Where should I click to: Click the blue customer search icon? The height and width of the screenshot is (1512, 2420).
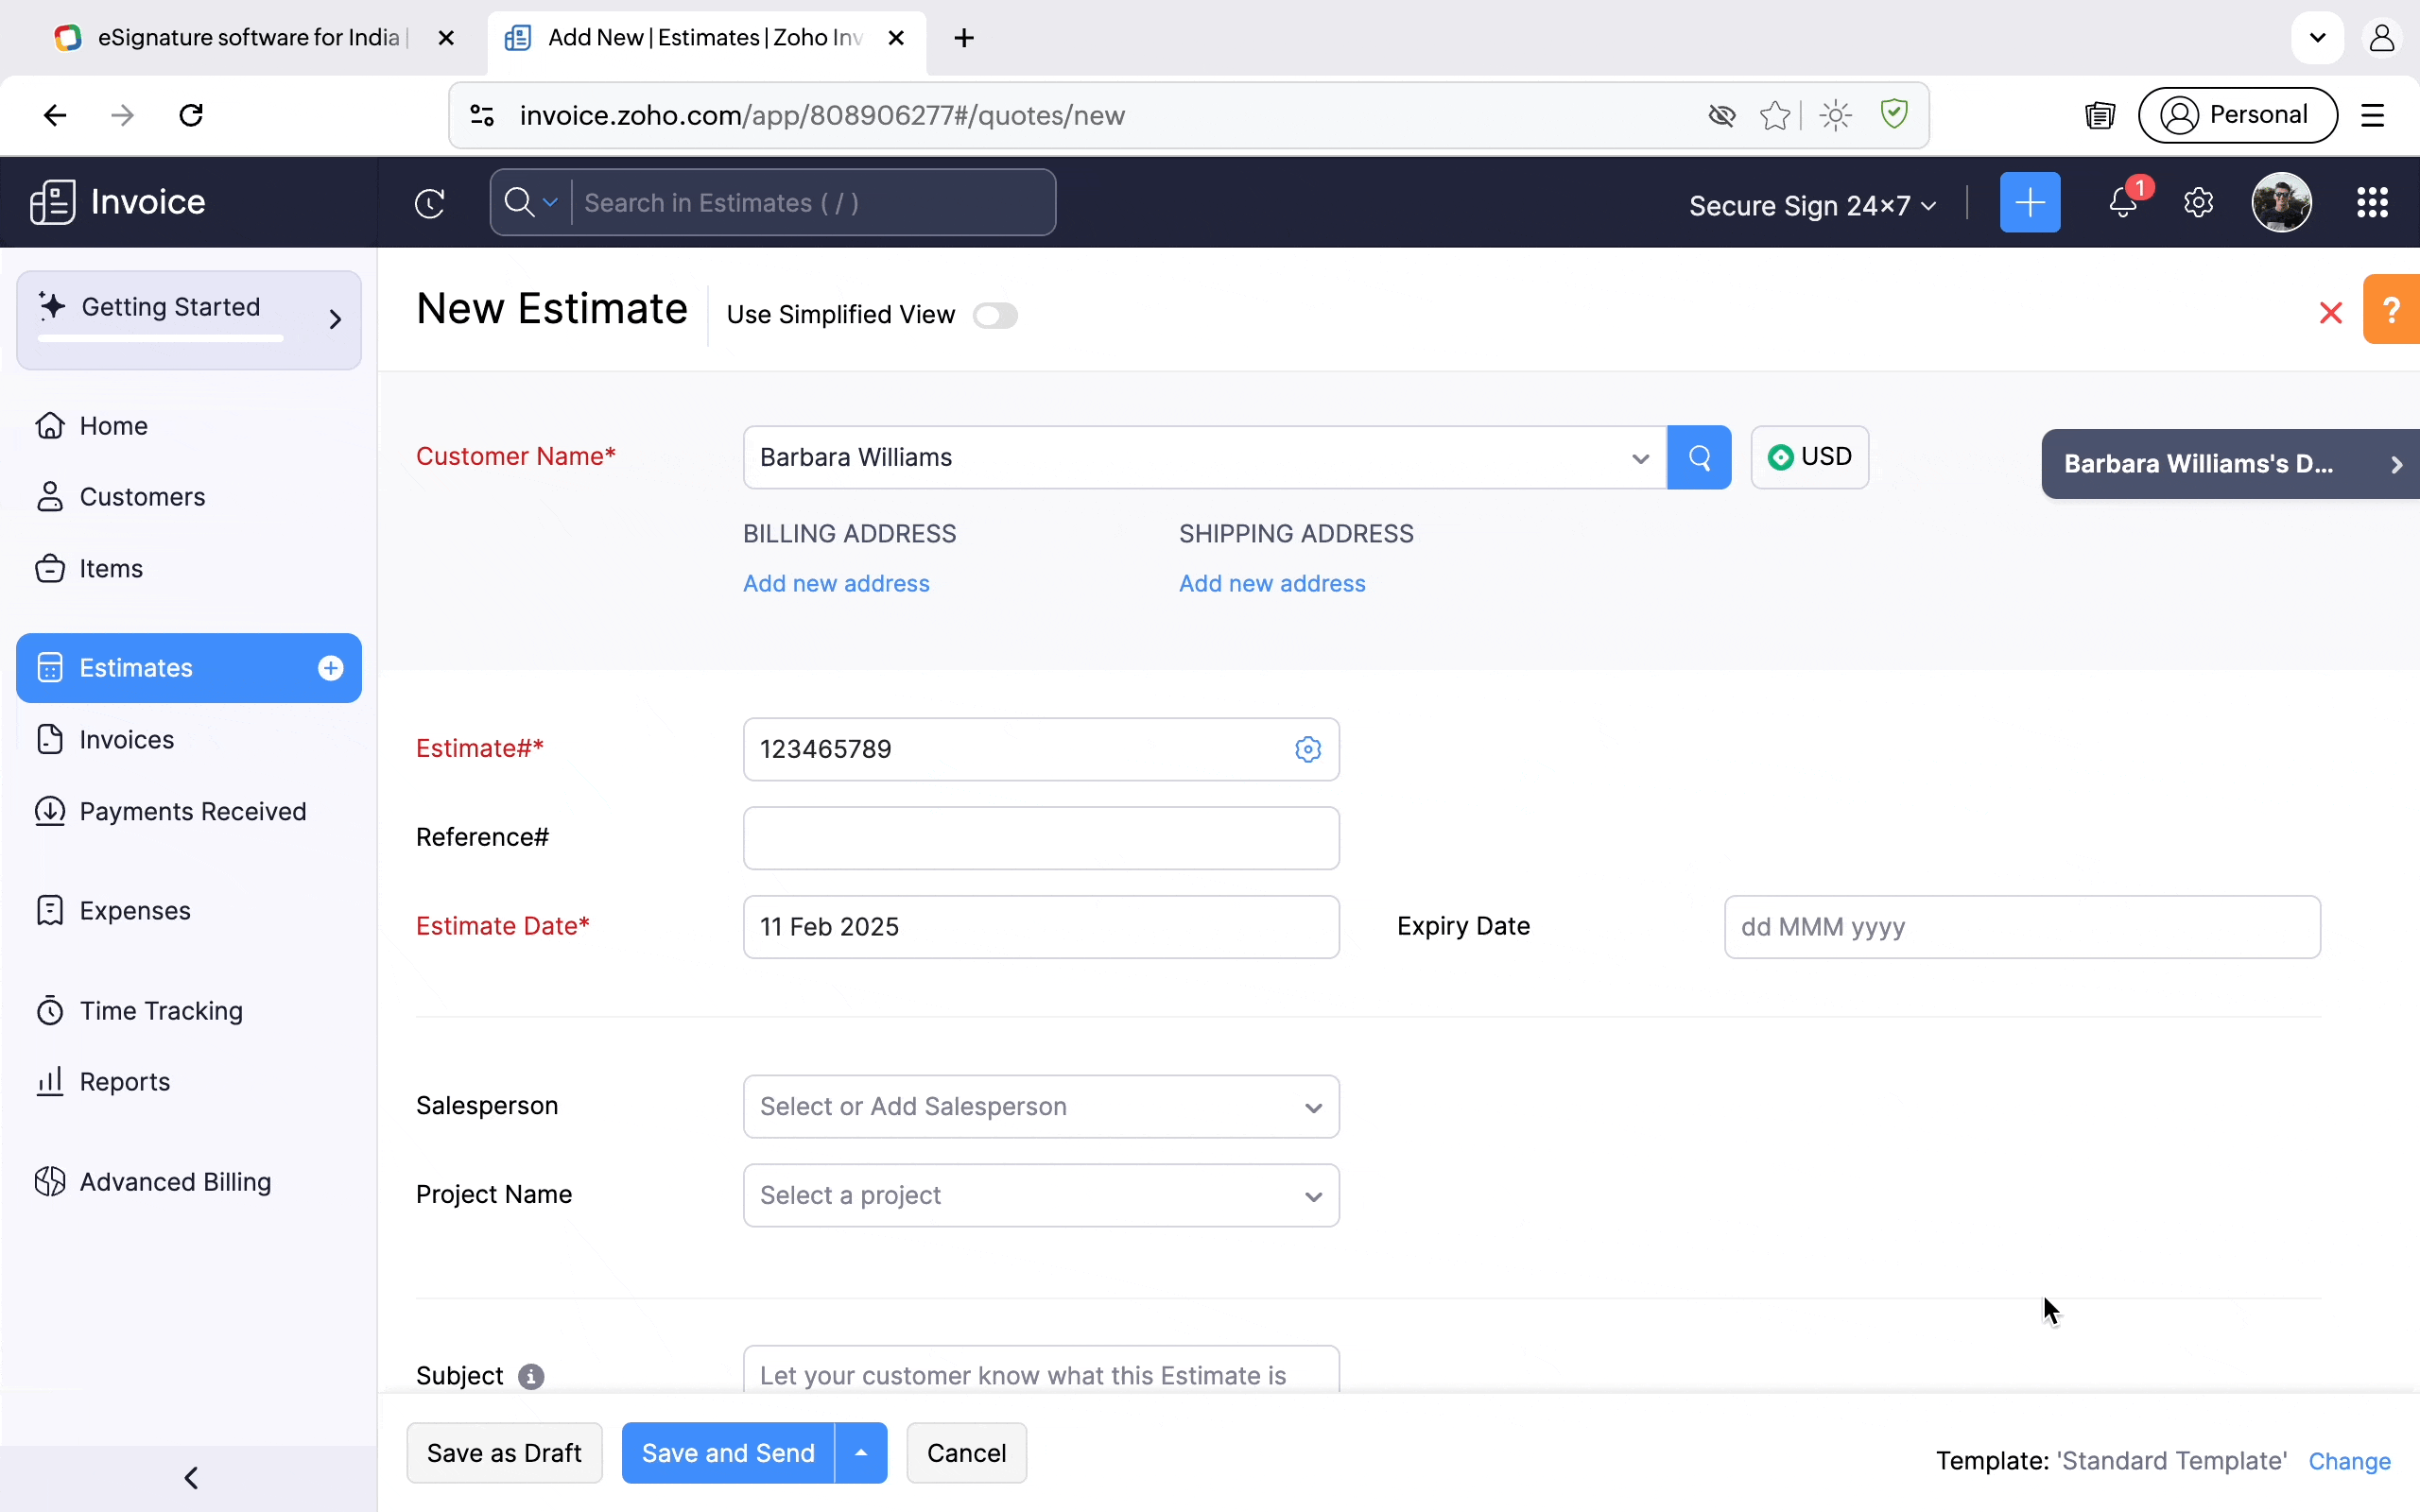(x=1699, y=458)
